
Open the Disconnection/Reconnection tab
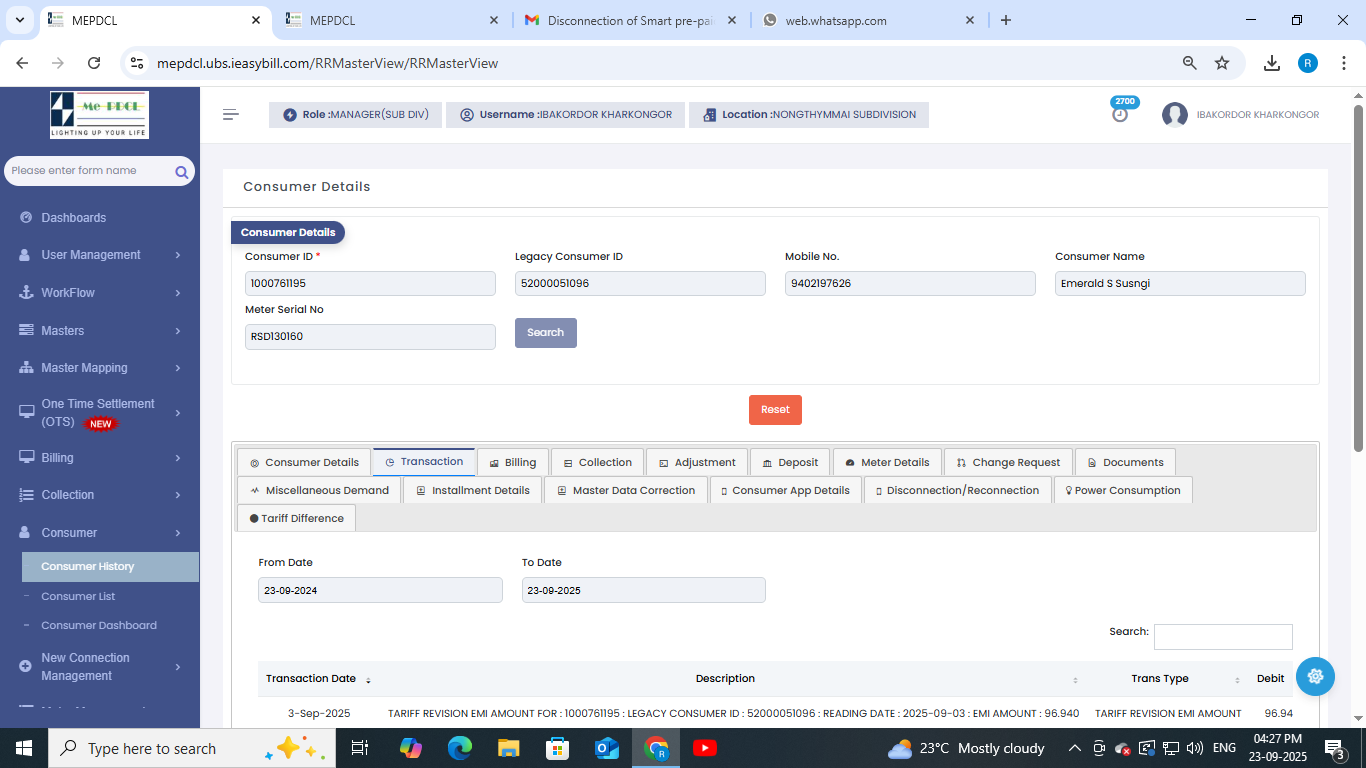coord(958,490)
